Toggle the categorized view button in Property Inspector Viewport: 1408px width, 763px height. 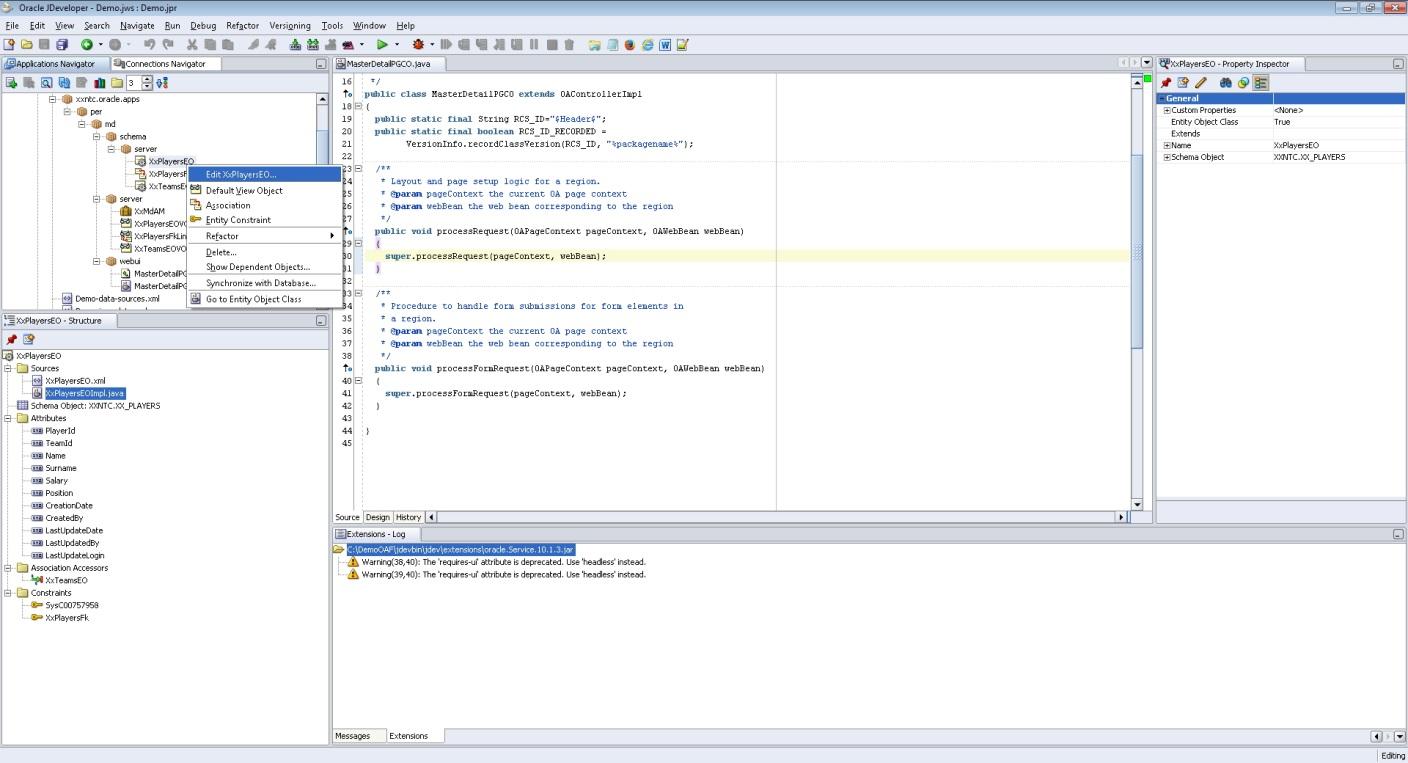coord(1261,83)
